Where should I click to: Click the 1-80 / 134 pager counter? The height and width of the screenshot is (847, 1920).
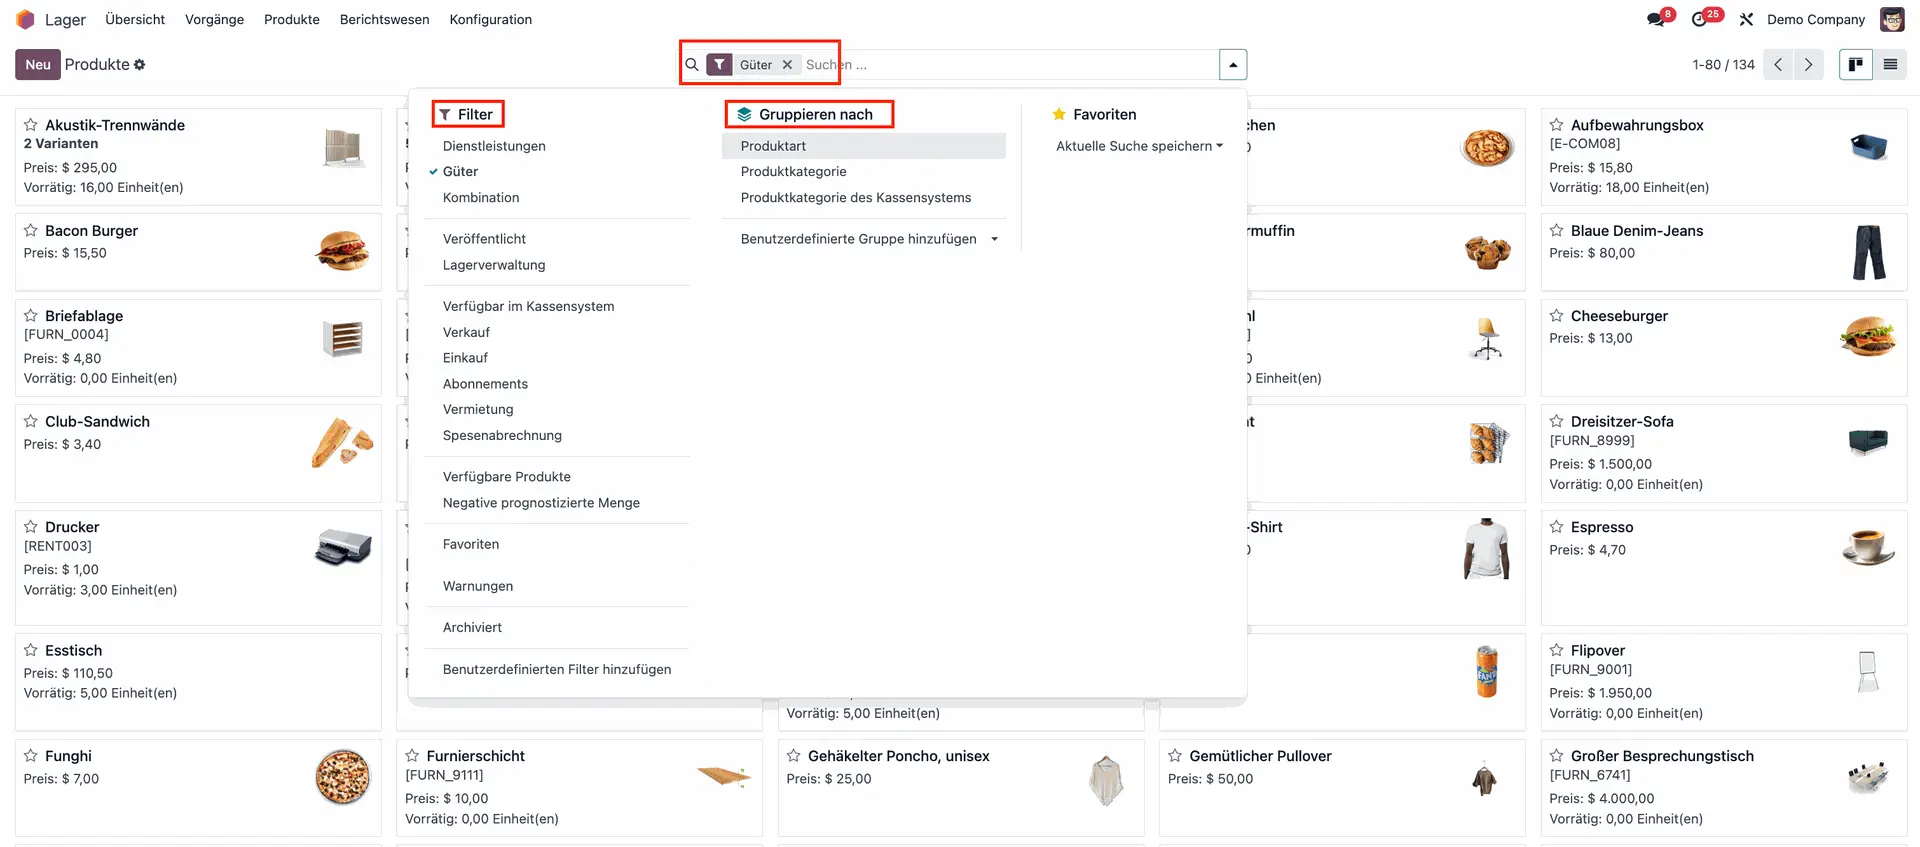(x=1723, y=65)
